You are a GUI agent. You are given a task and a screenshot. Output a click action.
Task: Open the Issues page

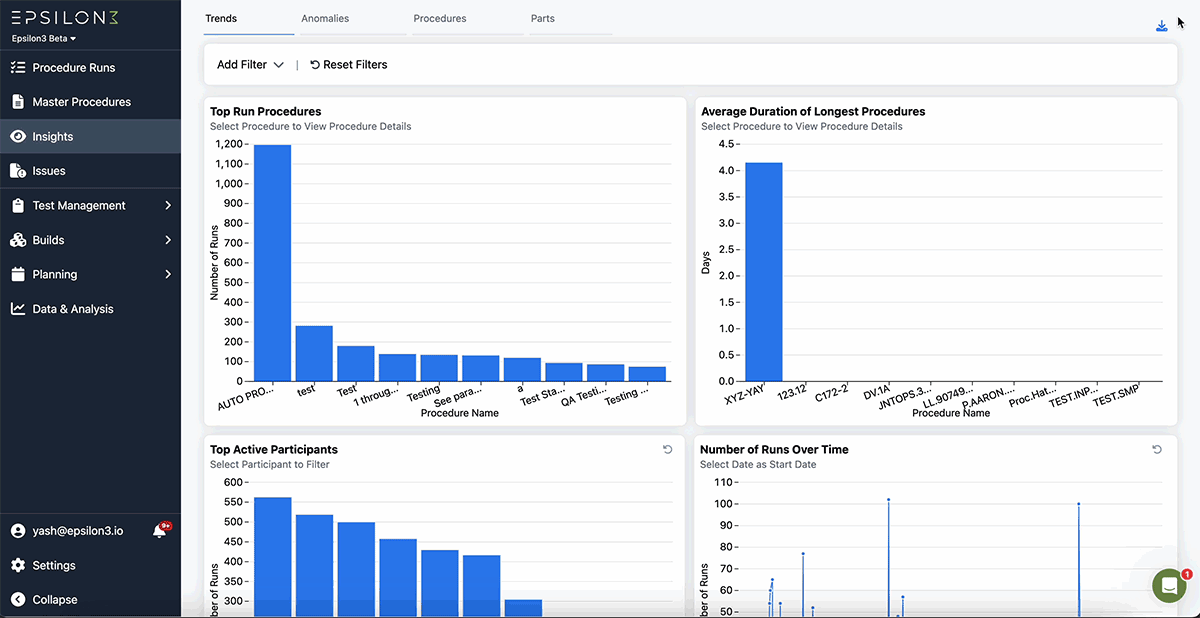[x=90, y=171]
